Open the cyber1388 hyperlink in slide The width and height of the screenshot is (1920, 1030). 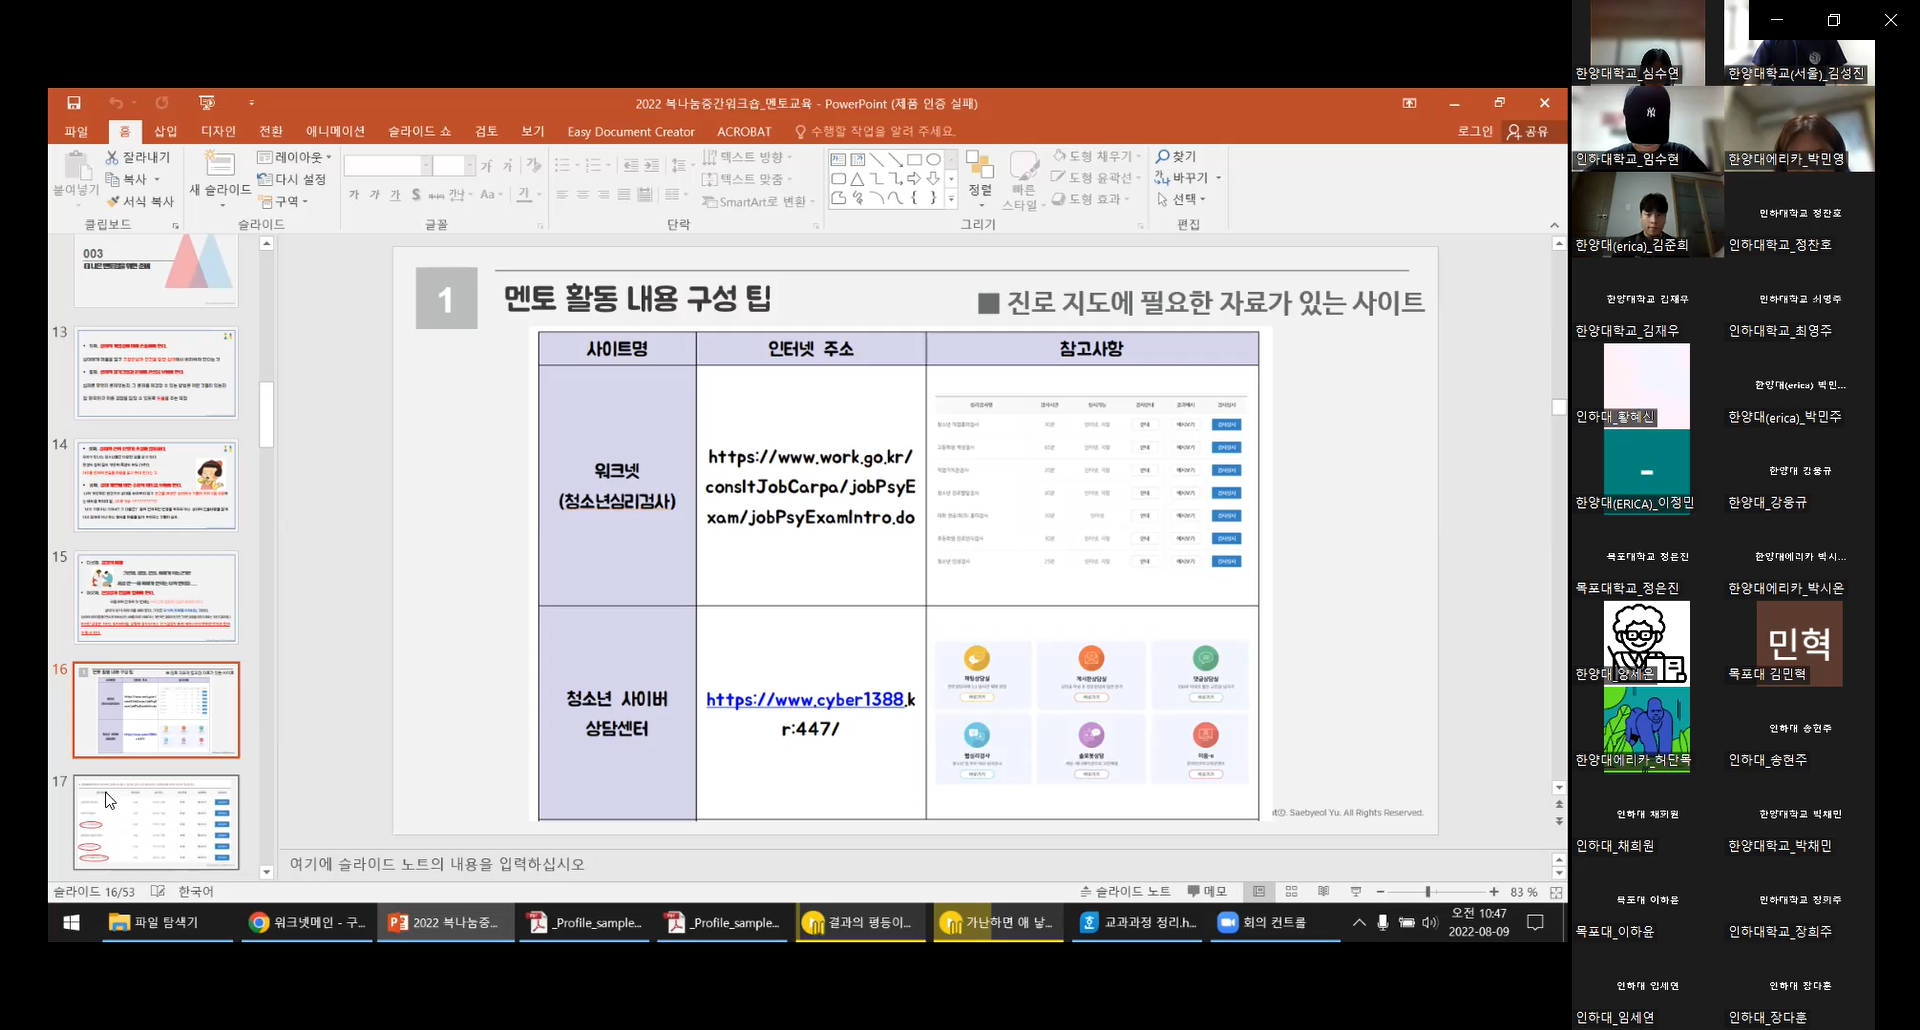(805, 700)
